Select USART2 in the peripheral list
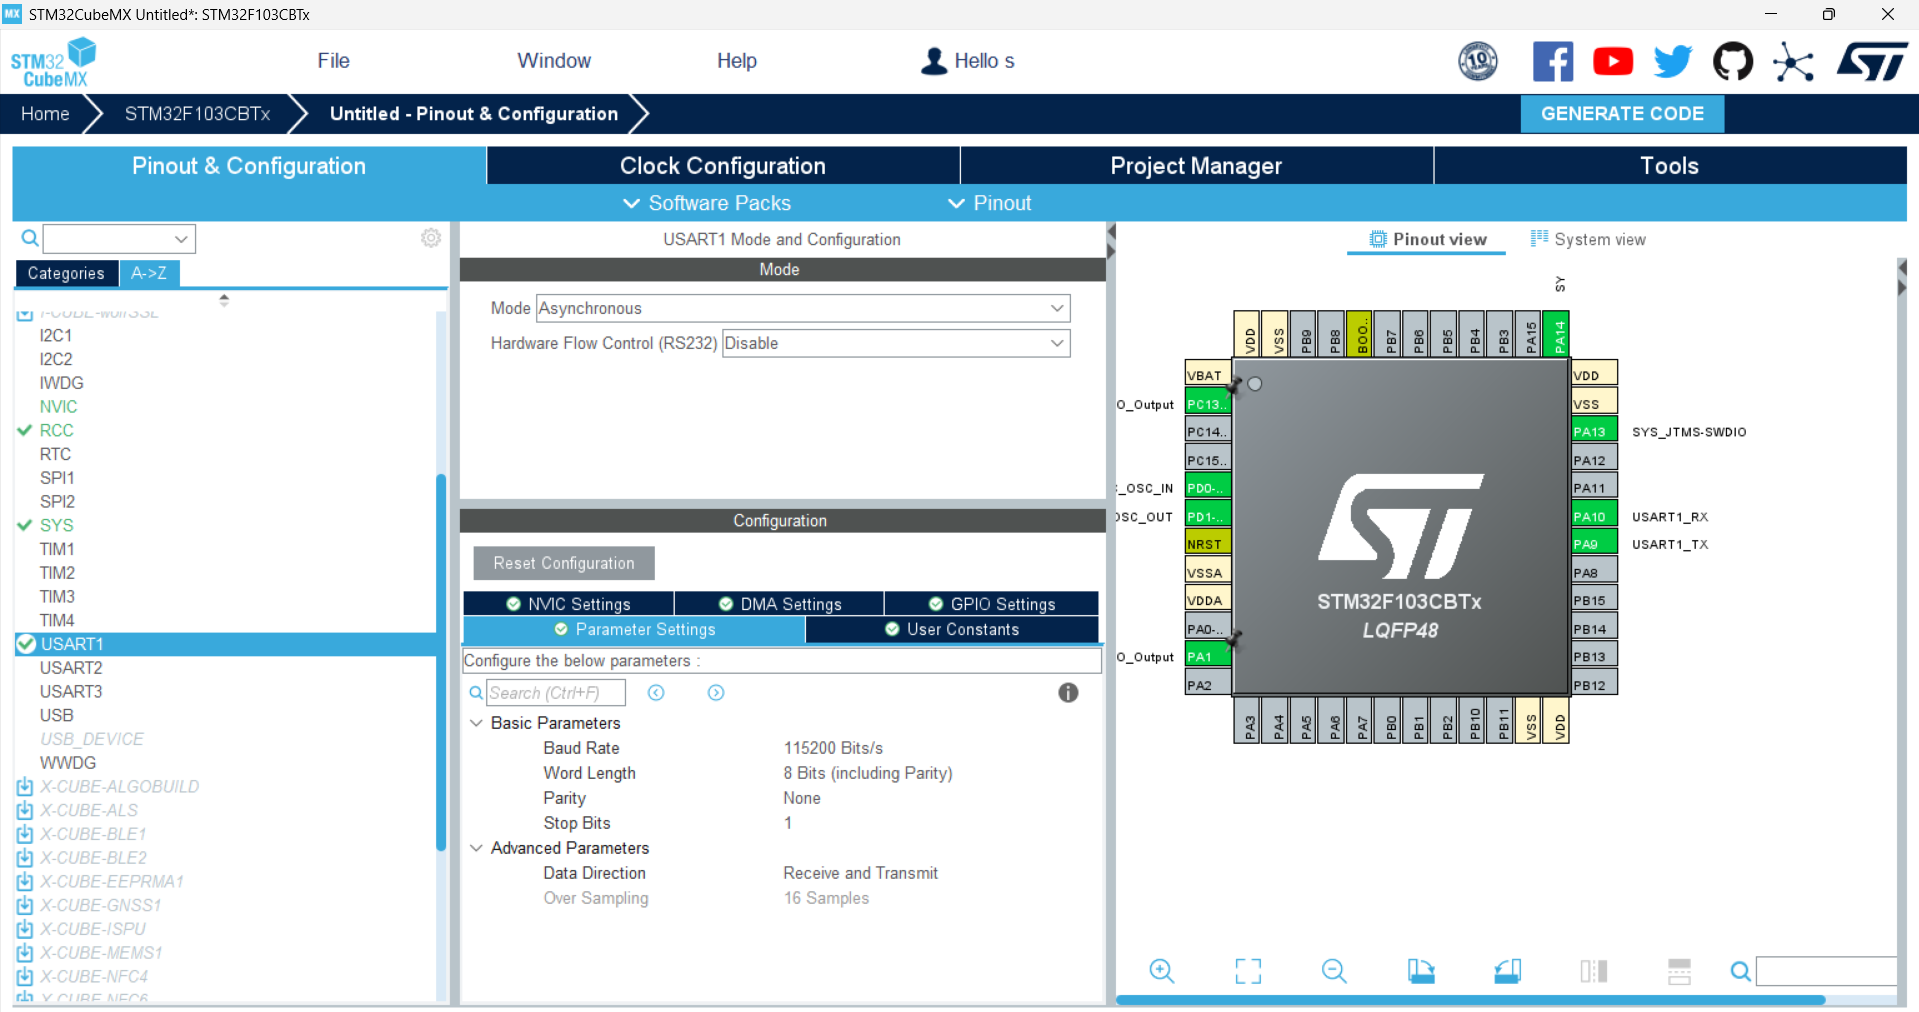The image size is (1919, 1012). click(71, 668)
